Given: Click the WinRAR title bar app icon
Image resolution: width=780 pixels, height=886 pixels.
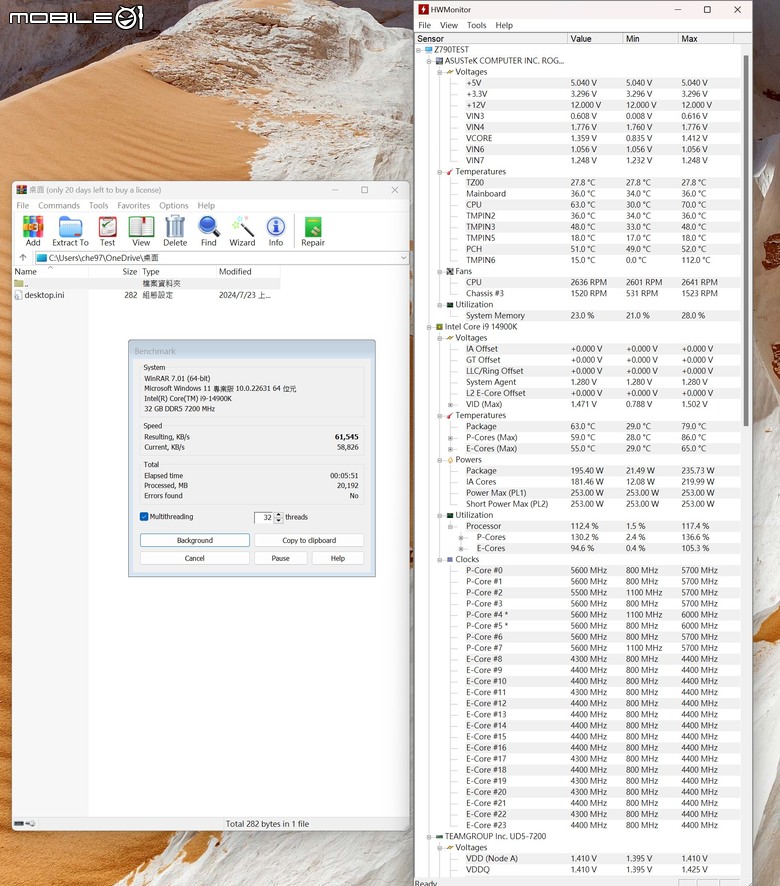Looking at the screenshot, I should coord(21,190).
